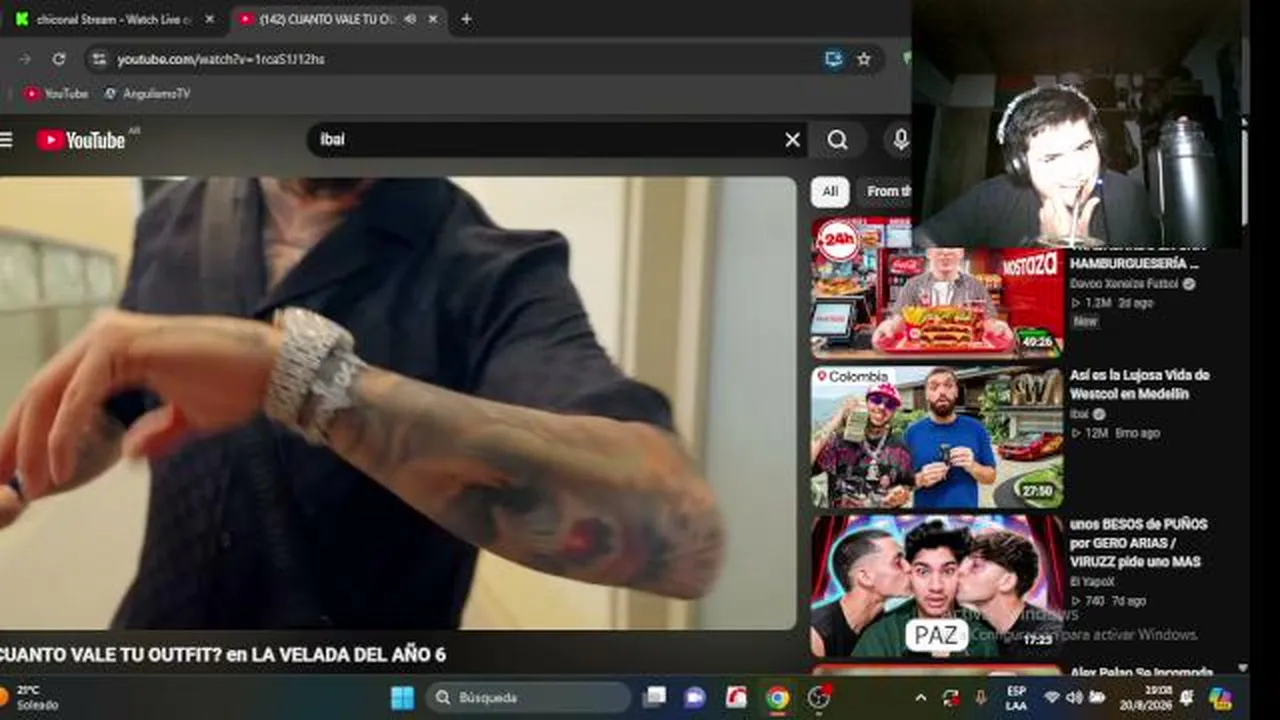The height and width of the screenshot is (720, 1280).
Task: Close the CUANTO VALE TU OUTFIT tab
Action: pyautogui.click(x=432, y=19)
